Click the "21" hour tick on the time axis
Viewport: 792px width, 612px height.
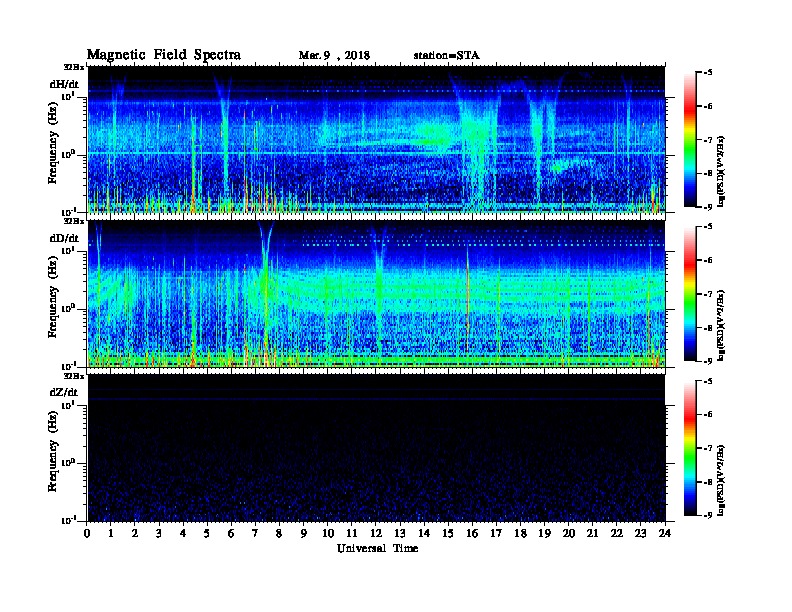(592, 534)
